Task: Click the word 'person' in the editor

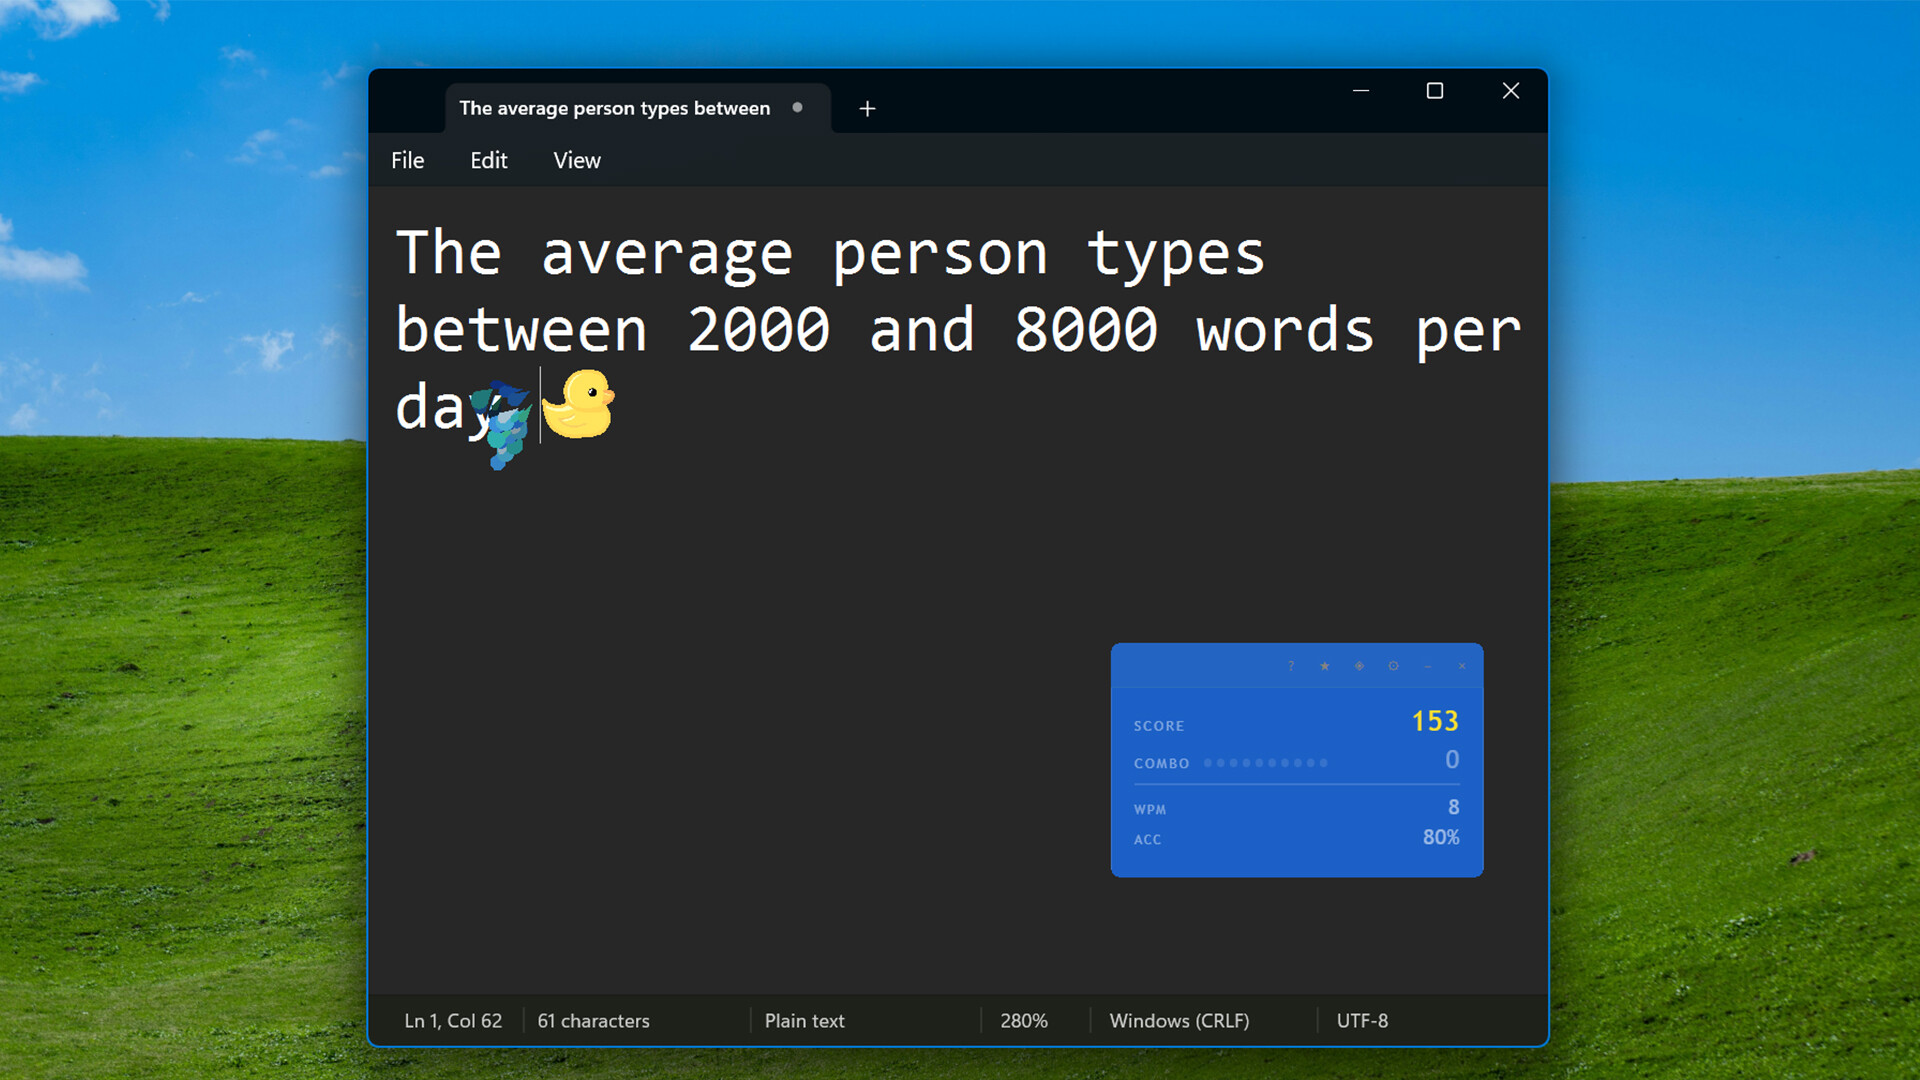Action: coord(940,256)
